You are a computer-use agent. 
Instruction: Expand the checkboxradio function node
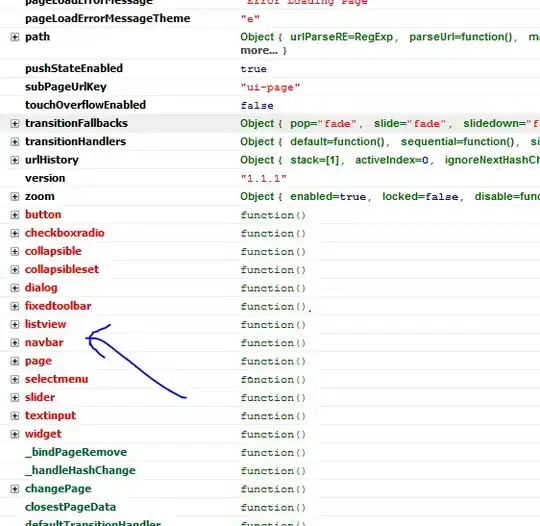tap(15, 233)
